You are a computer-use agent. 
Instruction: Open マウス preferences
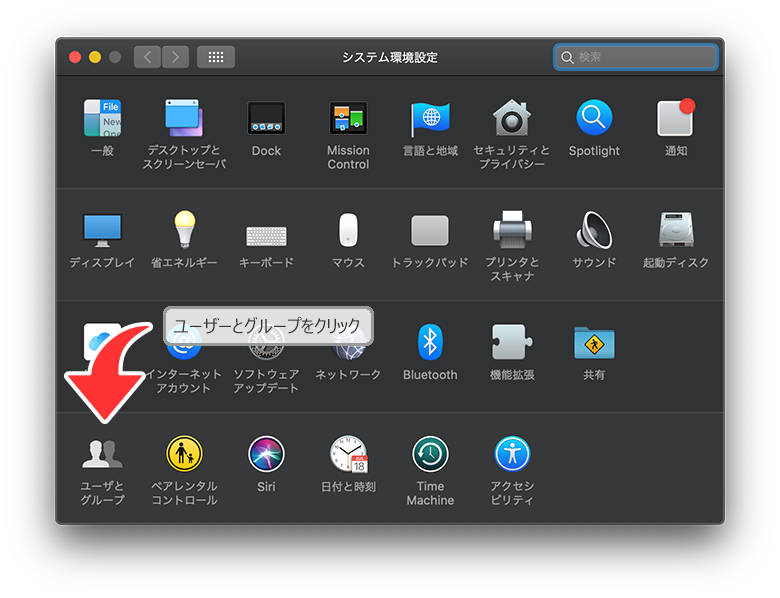(348, 230)
